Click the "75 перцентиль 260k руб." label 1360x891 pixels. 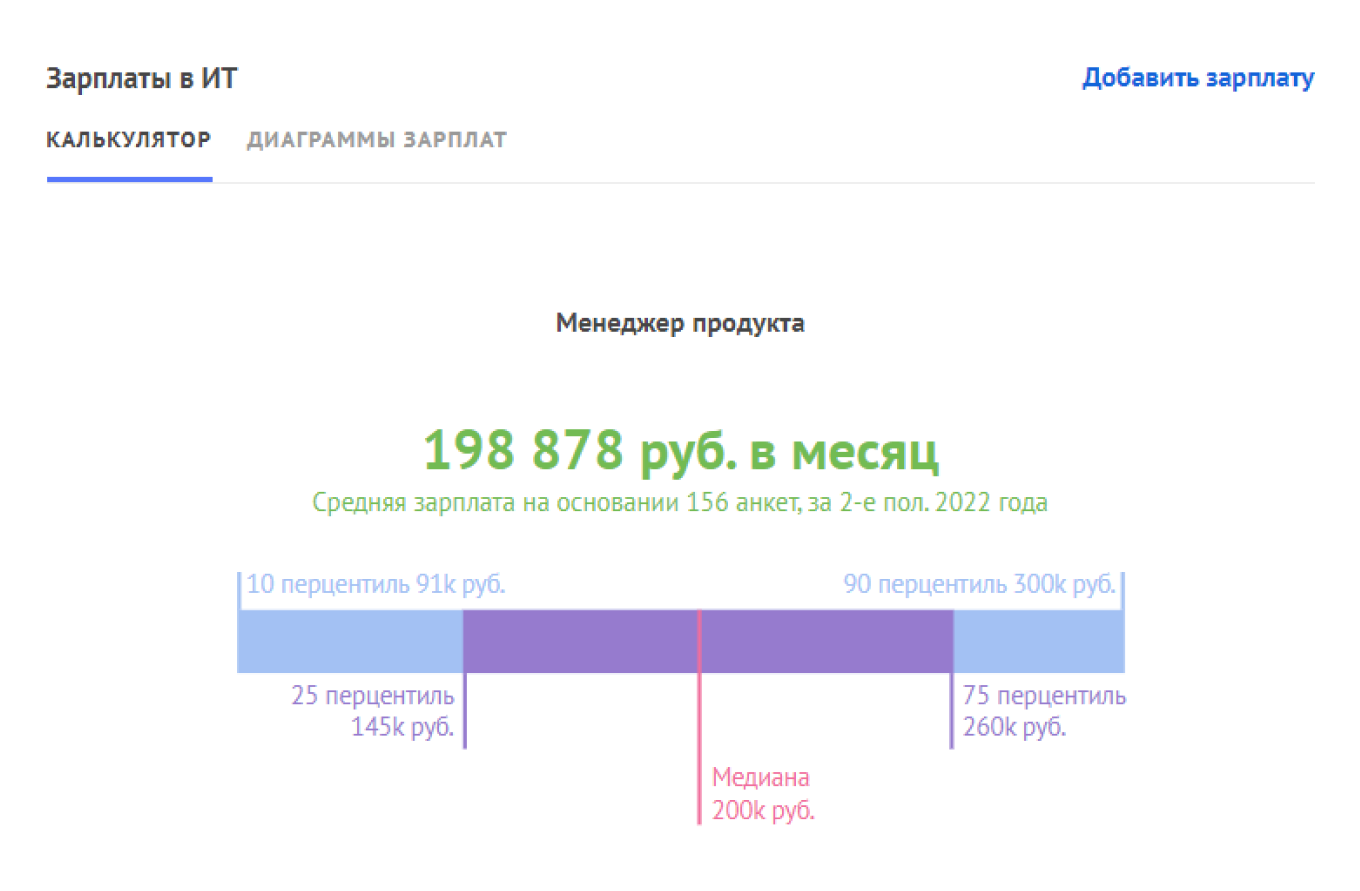click(x=1044, y=711)
